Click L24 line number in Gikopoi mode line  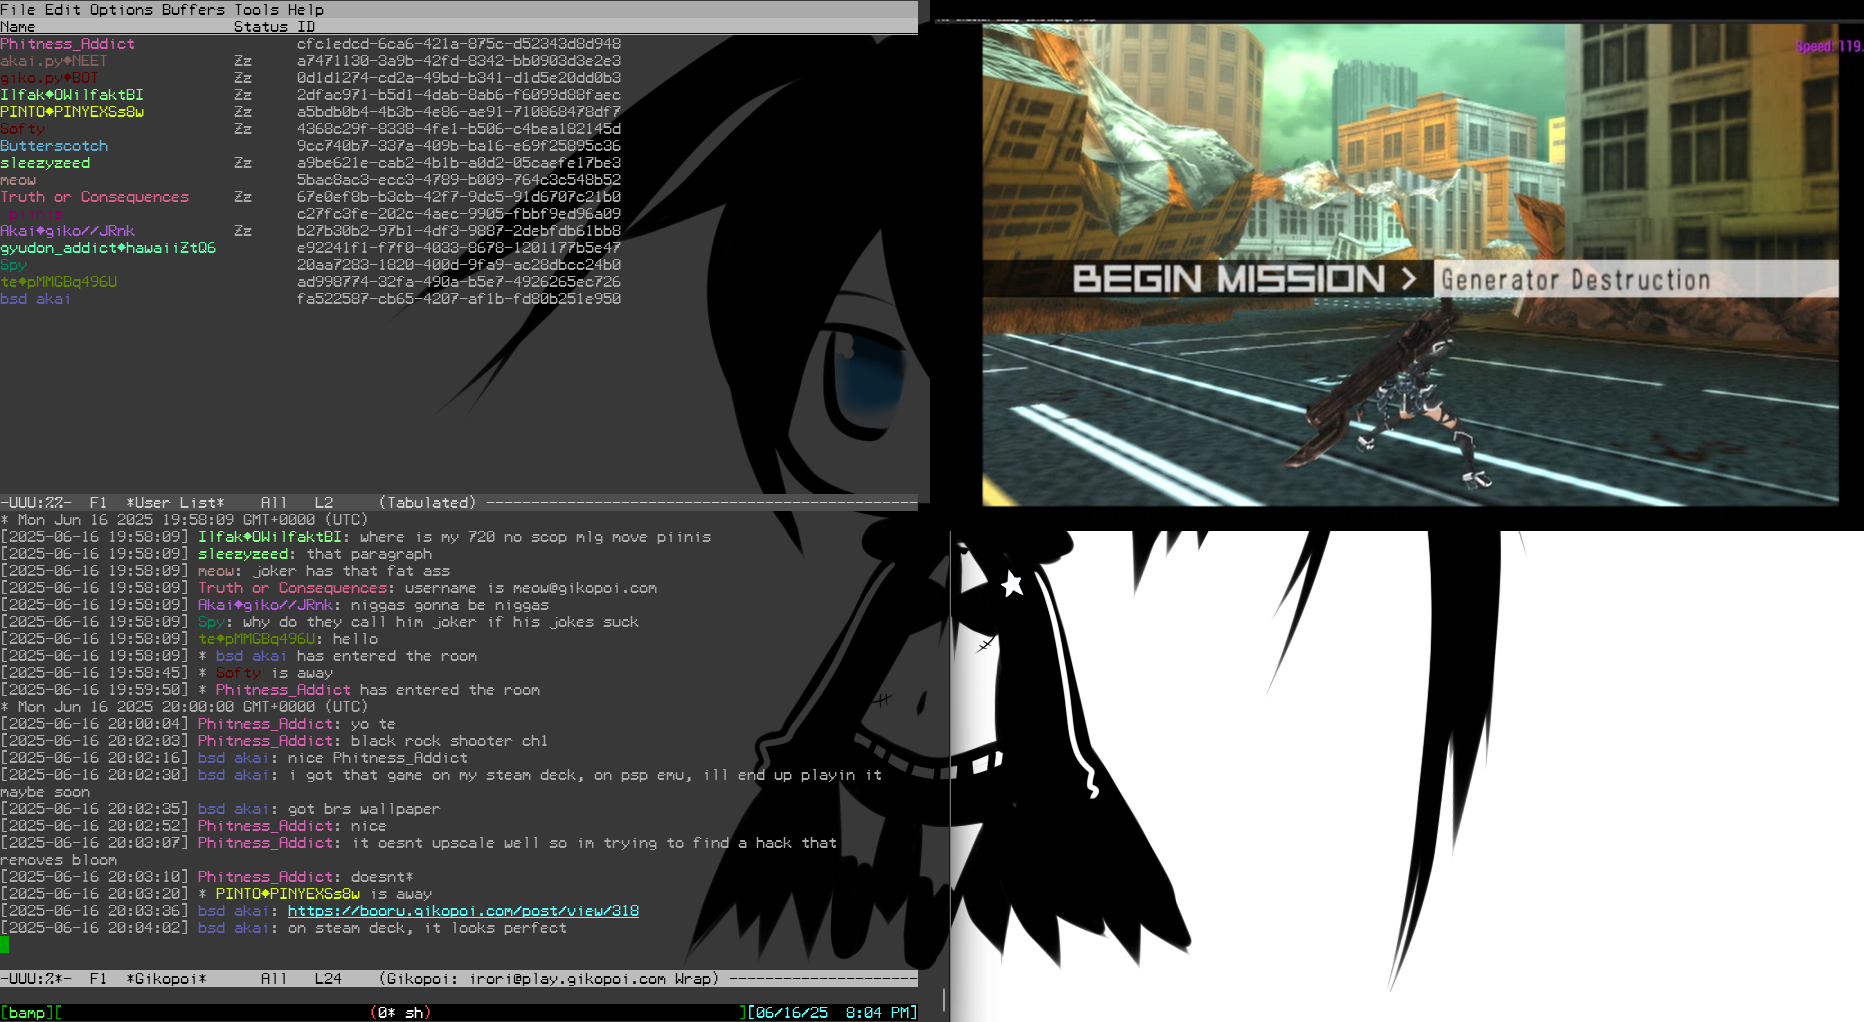(x=328, y=979)
